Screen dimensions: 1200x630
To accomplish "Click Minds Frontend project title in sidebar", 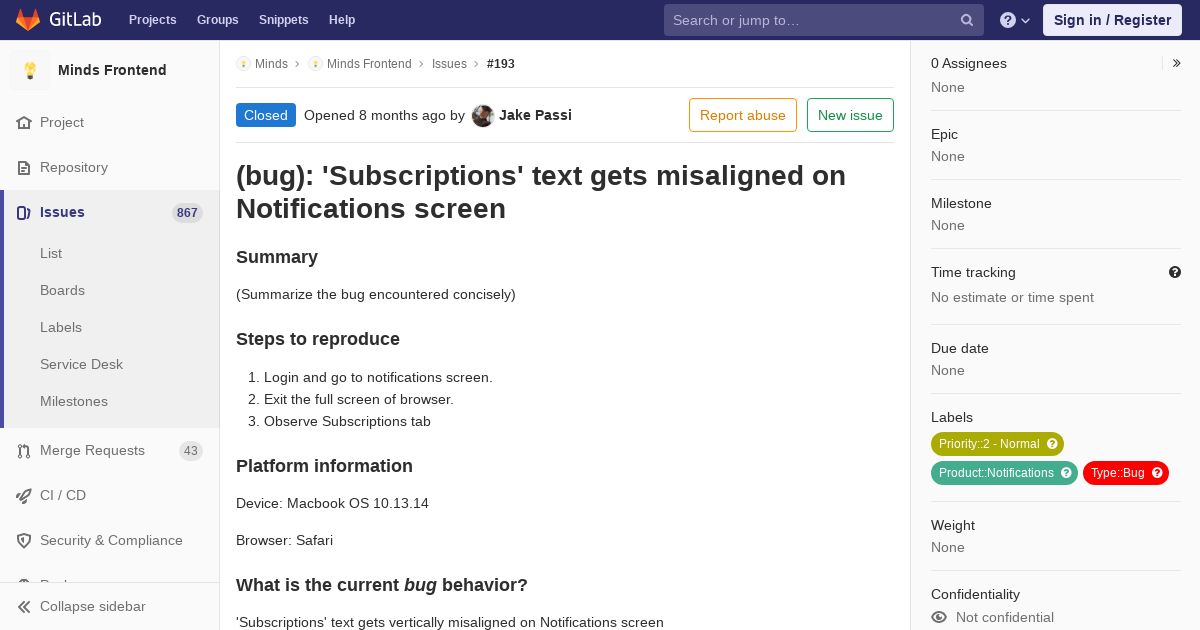I will [x=112, y=70].
